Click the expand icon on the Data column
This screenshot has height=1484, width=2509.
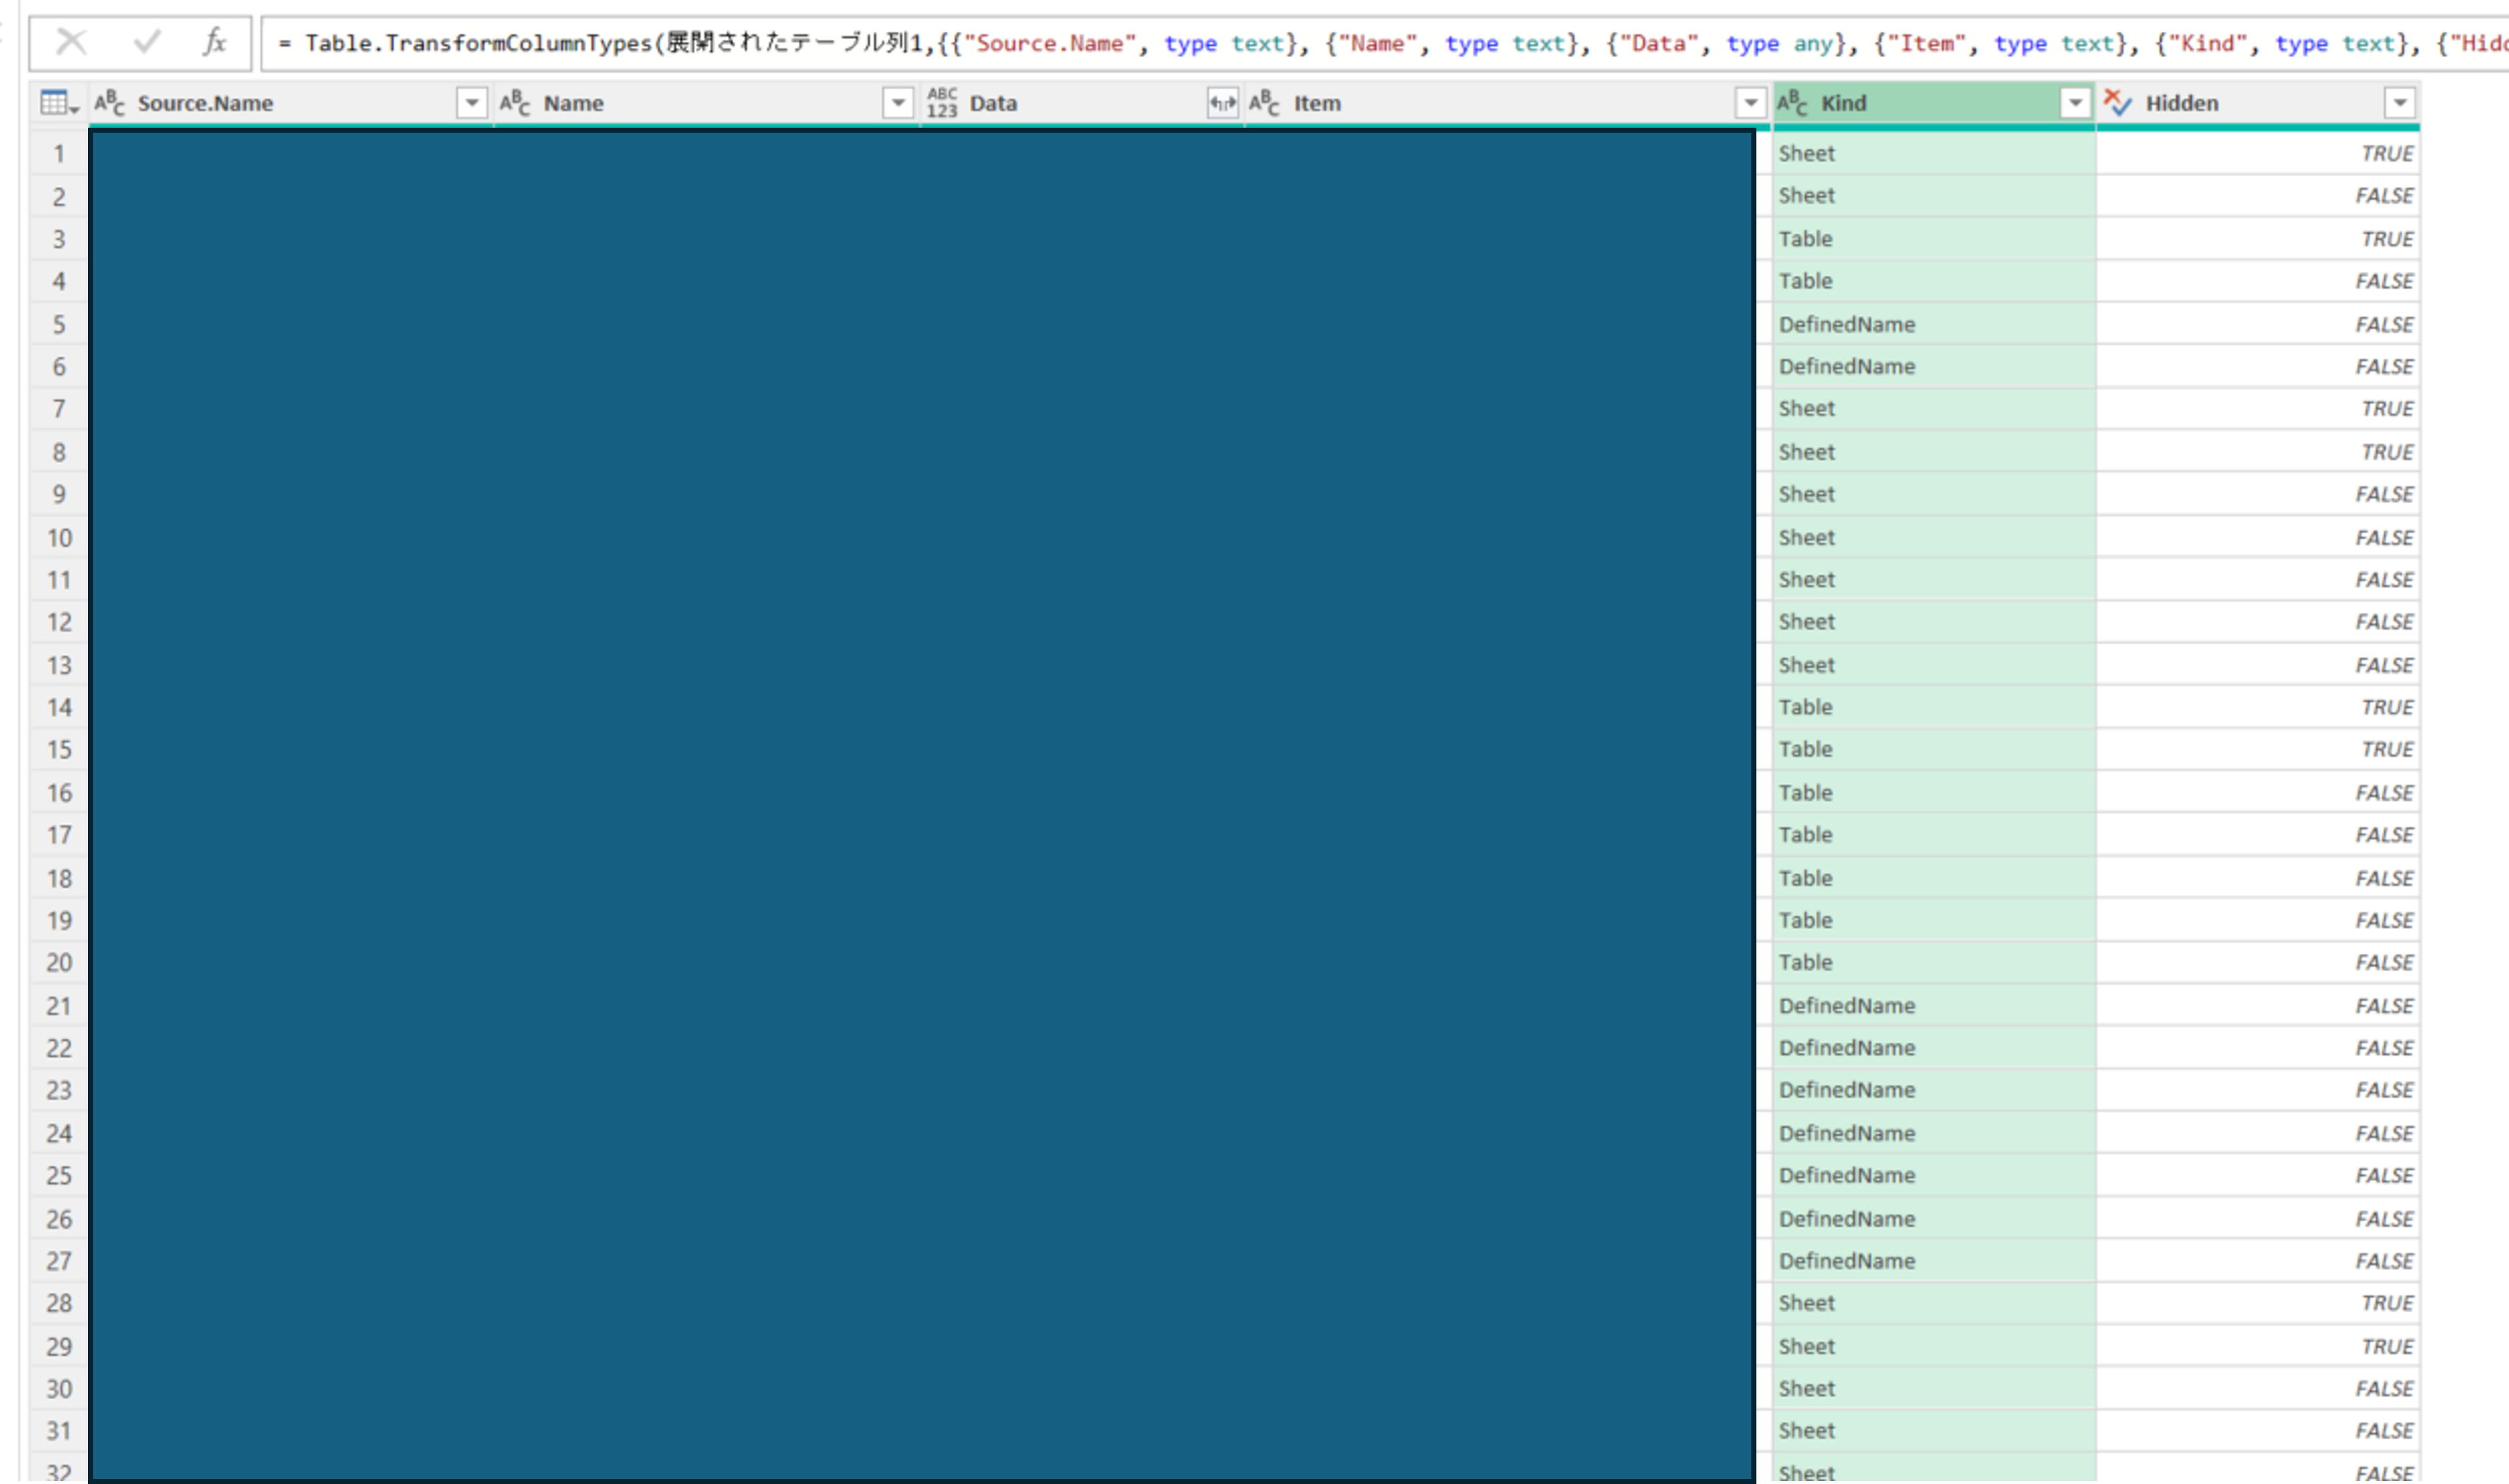pyautogui.click(x=1222, y=103)
